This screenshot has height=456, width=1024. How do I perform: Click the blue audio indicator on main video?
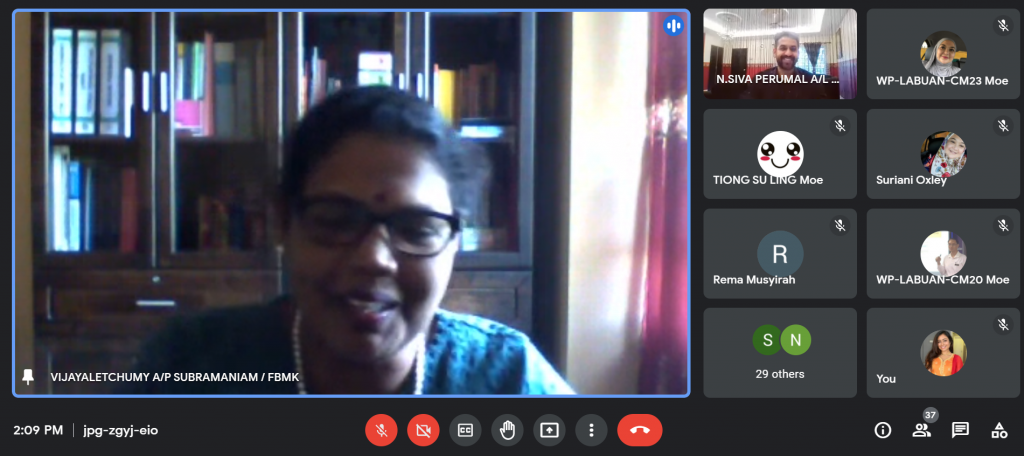[x=673, y=26]
